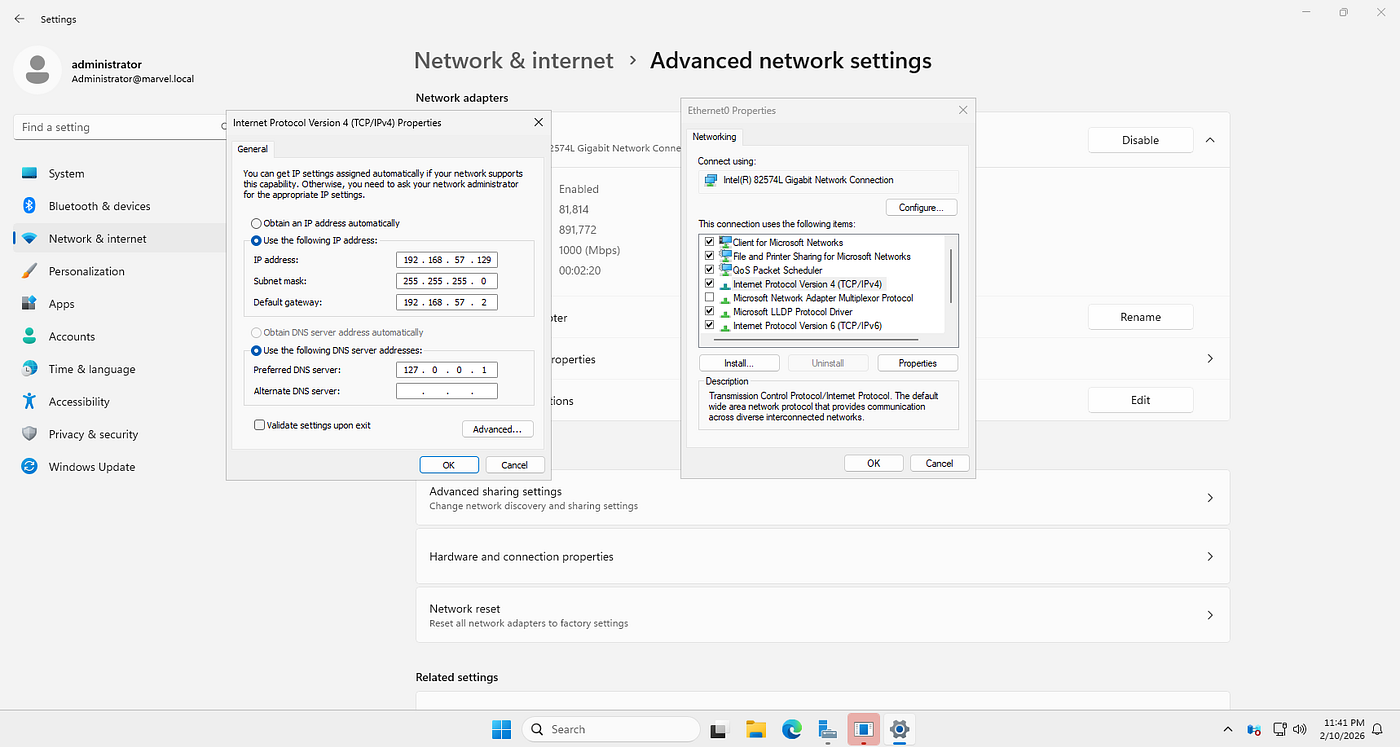This screenshot has height=747, width=1400.
Task: Click the Windows Start button
Action: click(501, 729)
